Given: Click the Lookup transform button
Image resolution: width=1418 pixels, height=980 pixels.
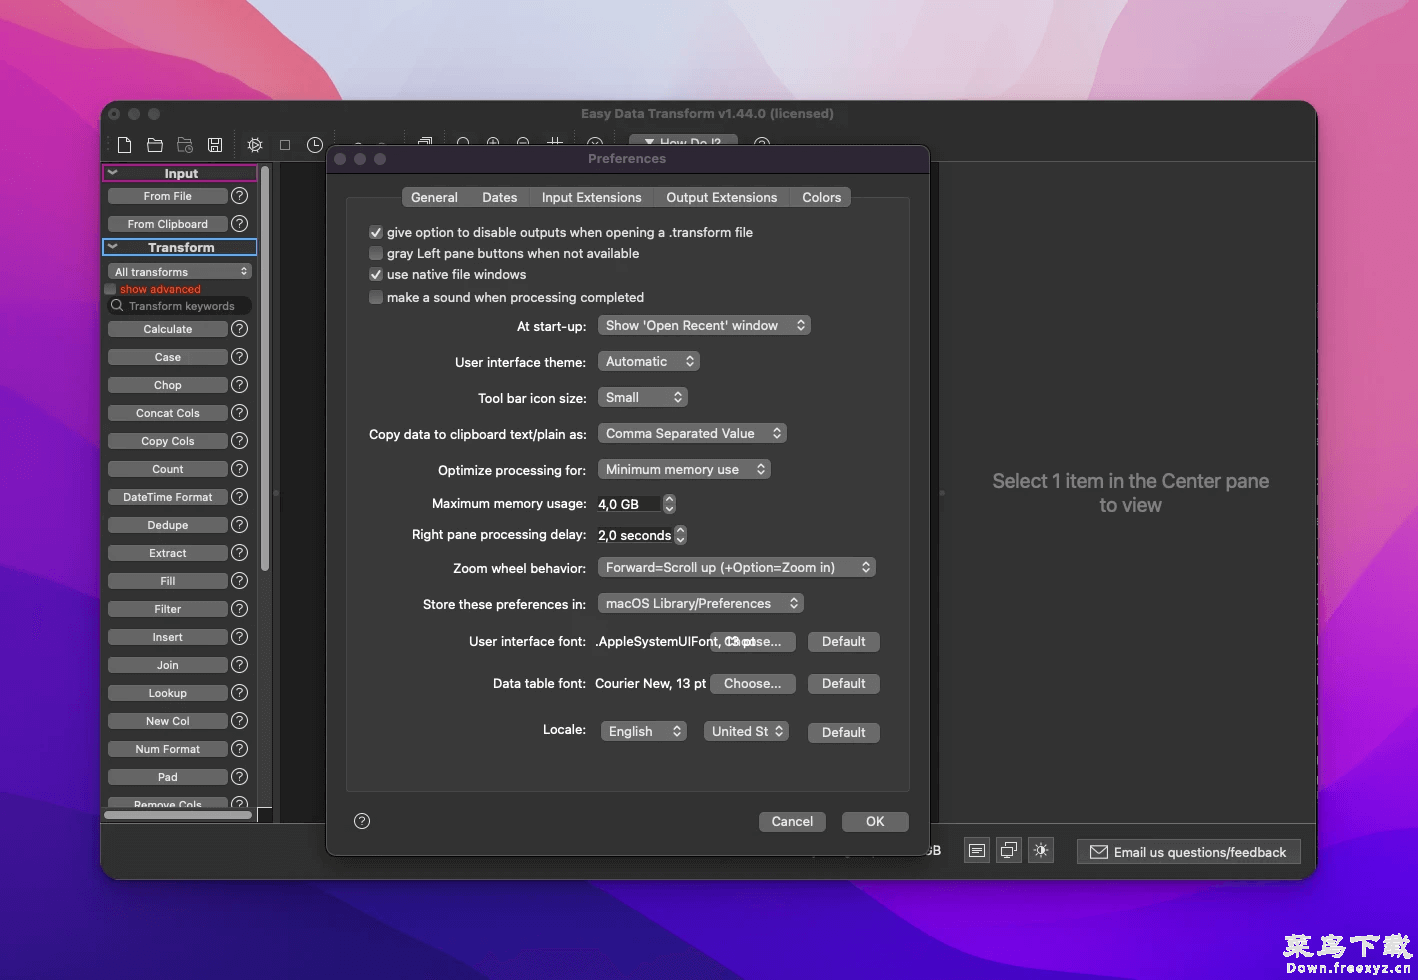Looking at the screenshot, I should coord(168,693).
